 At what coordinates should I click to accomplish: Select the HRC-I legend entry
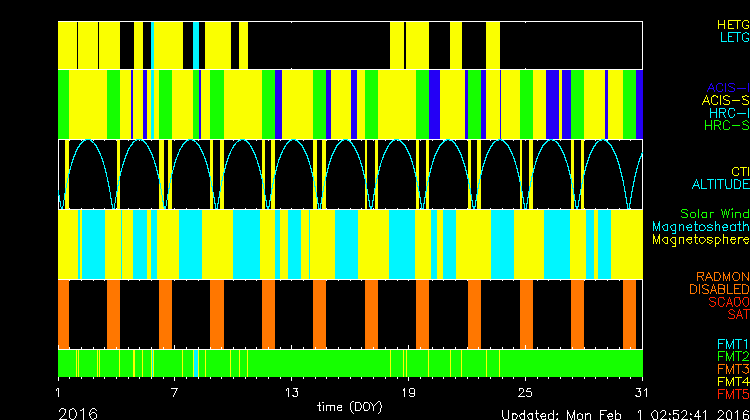727,113
